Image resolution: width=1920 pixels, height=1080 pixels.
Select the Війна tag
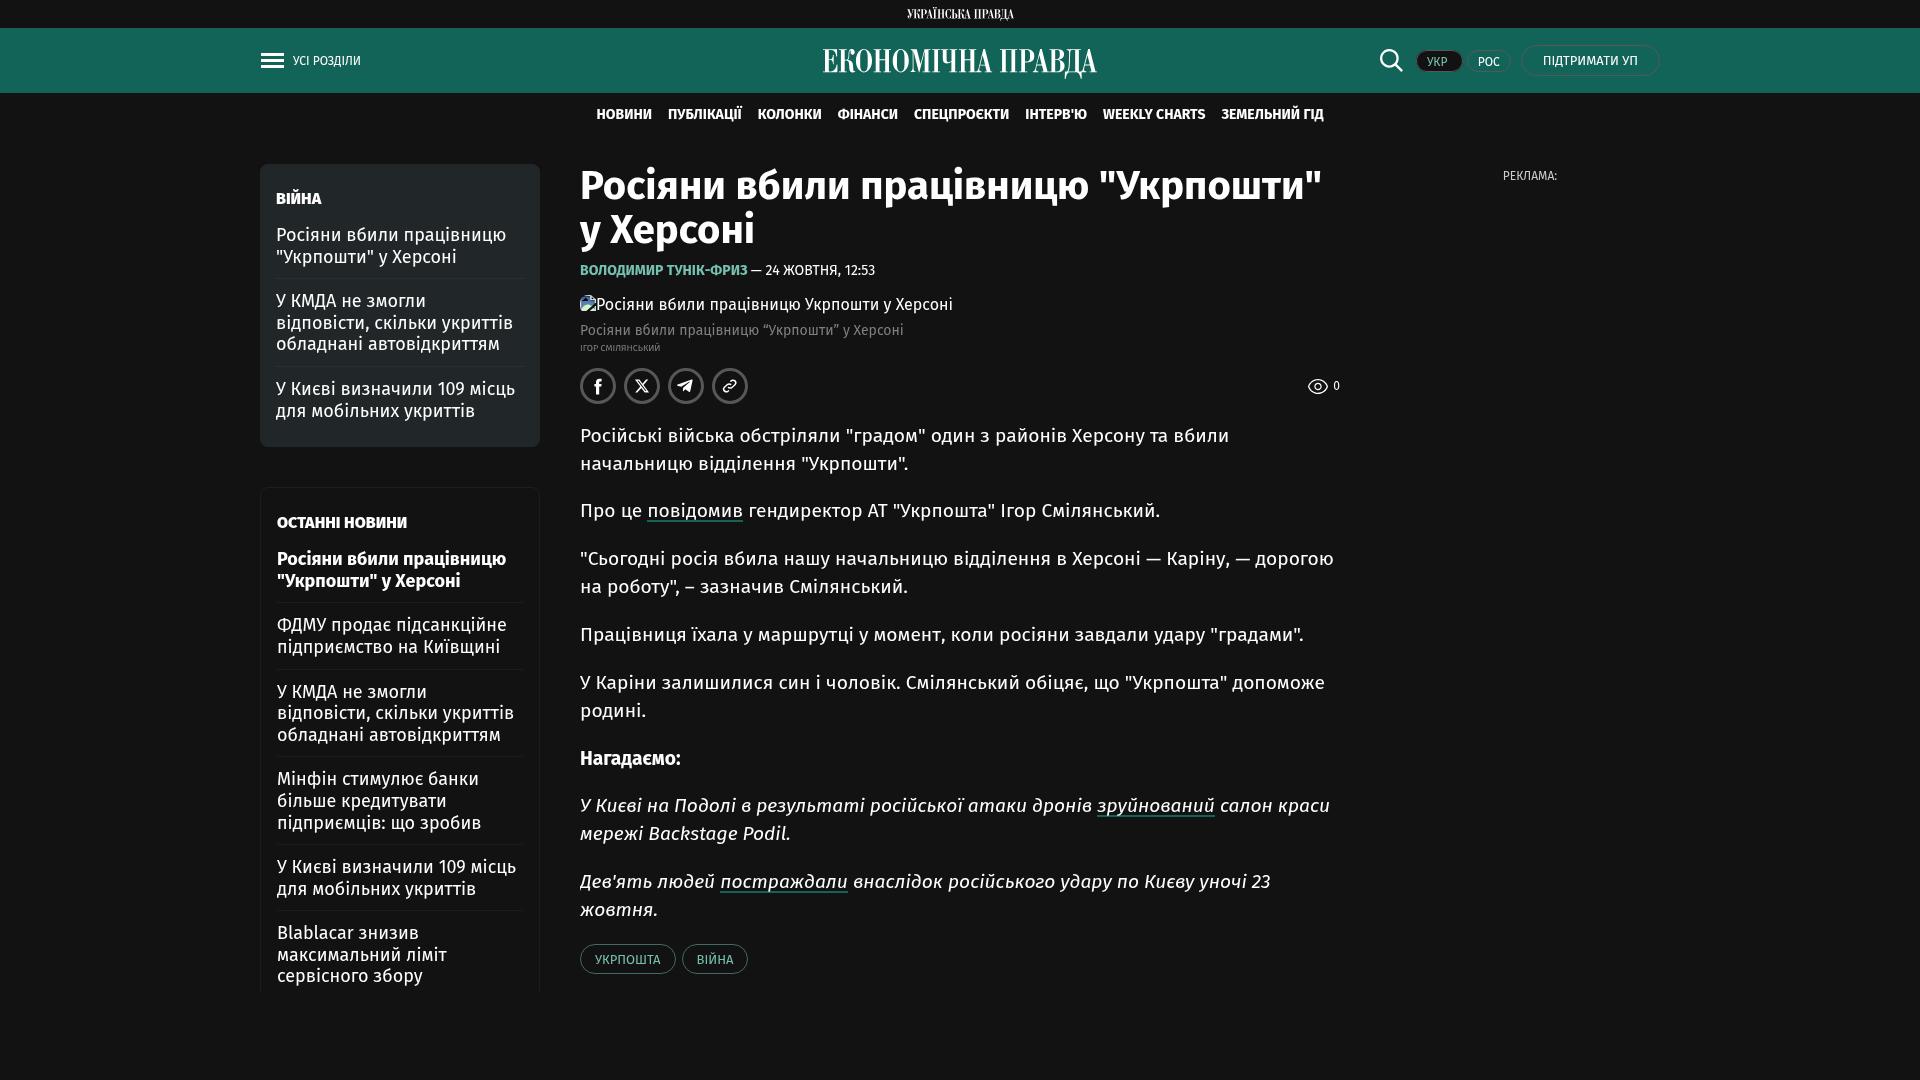714,959
